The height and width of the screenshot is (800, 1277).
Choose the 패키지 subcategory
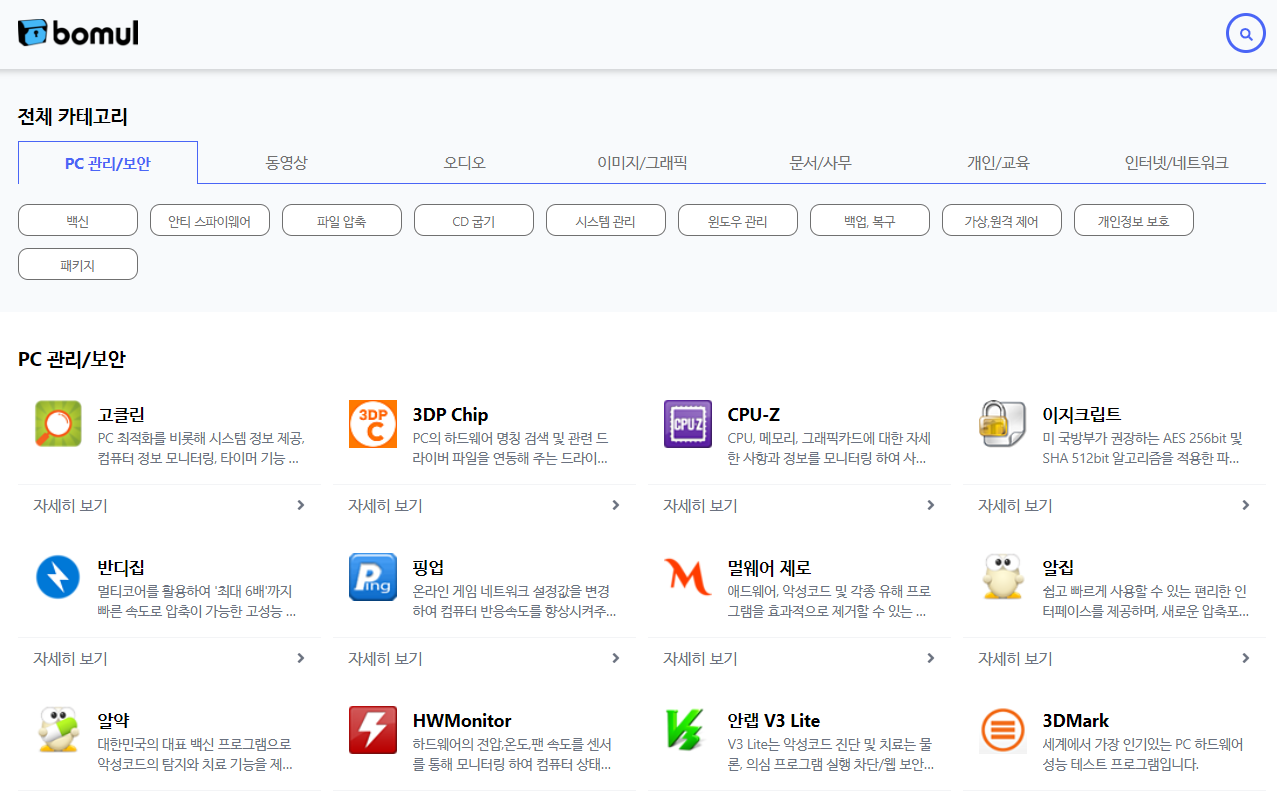pos(78,264)
